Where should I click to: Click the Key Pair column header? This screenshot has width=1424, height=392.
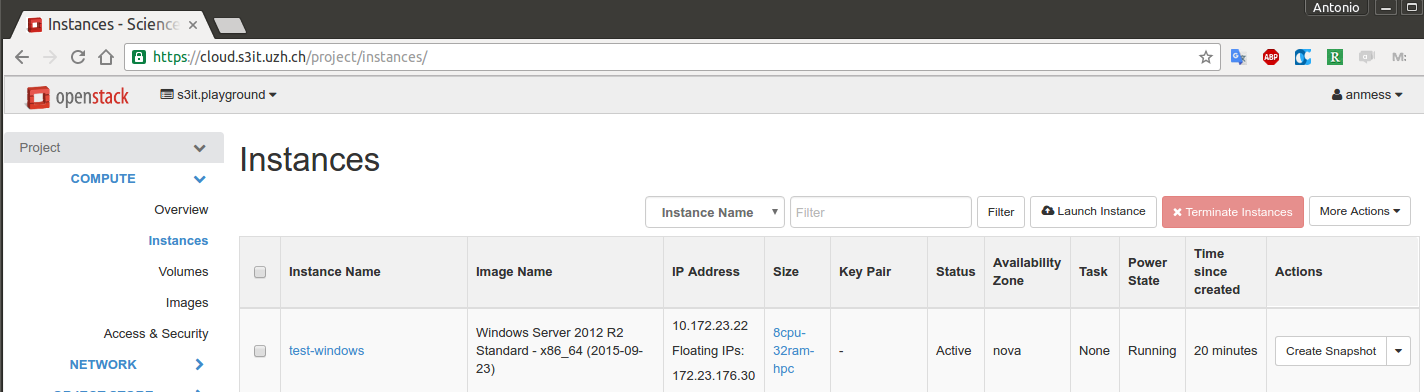tap(865, 272)
